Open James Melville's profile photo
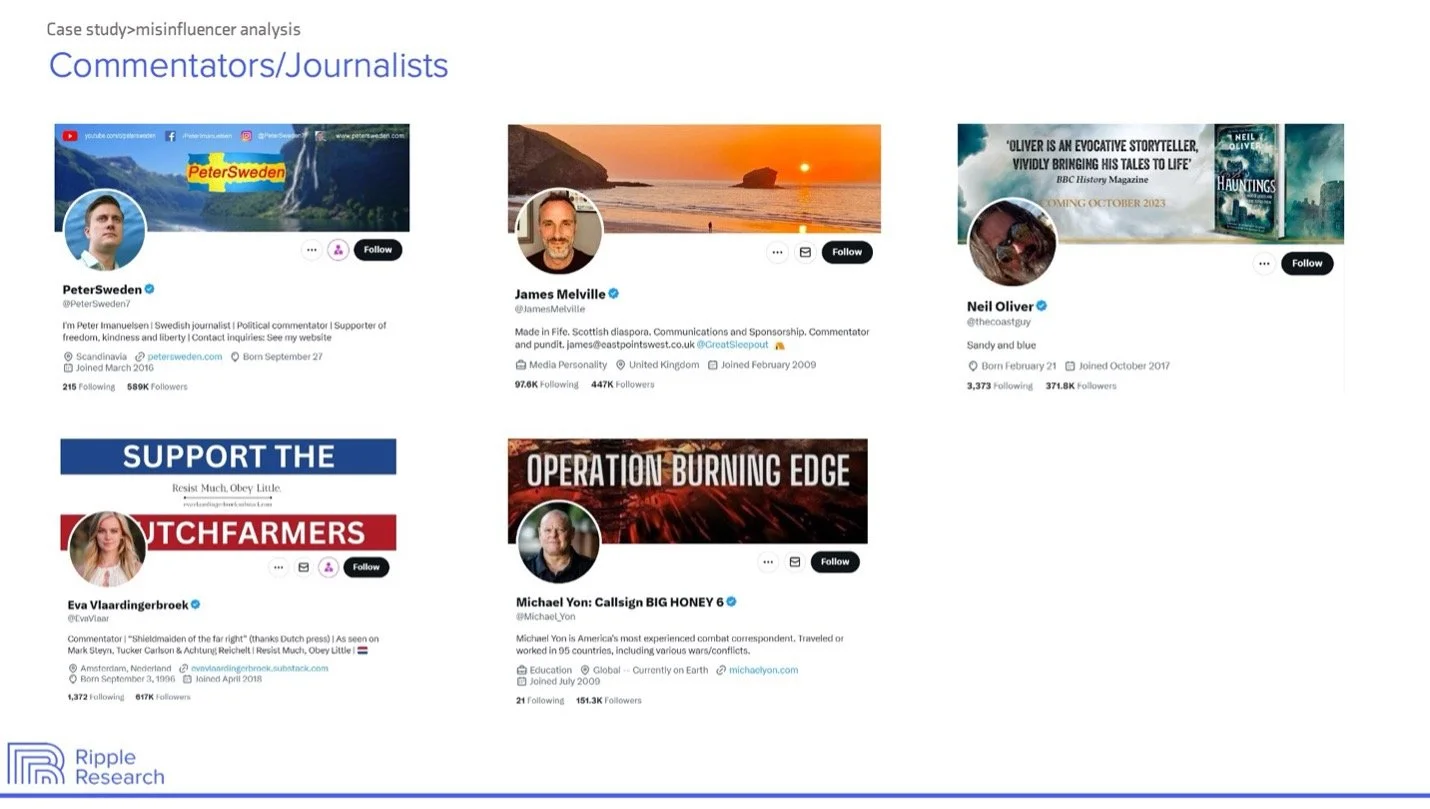 click(x=559, y=231)
